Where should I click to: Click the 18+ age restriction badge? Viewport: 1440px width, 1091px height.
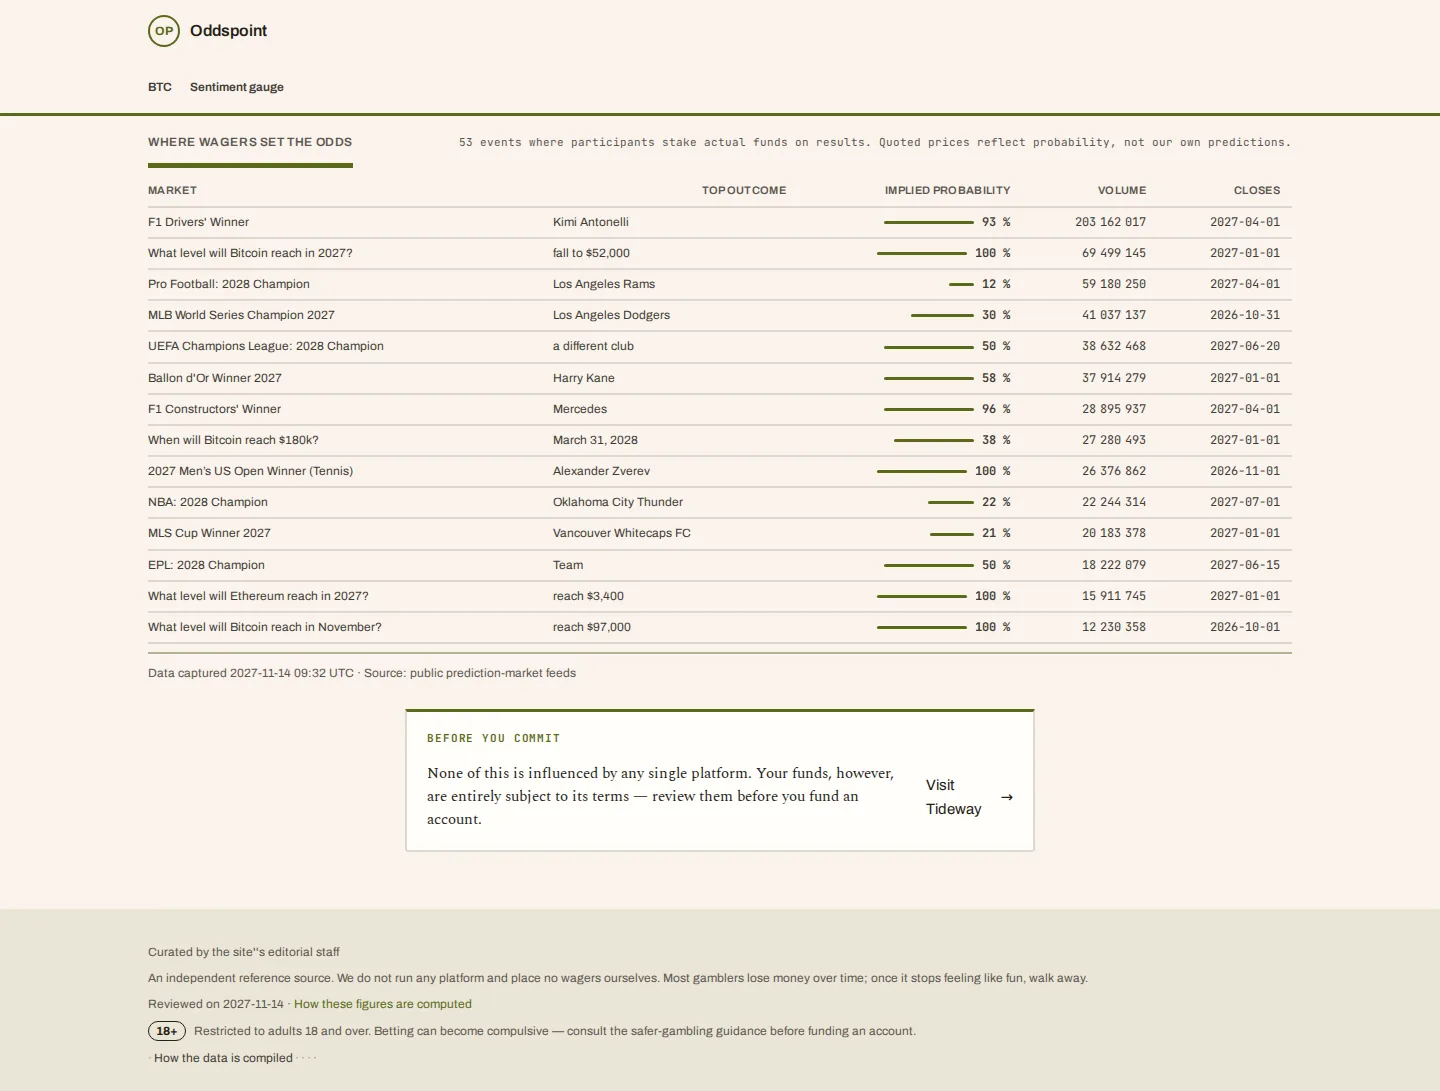(167, 1031)
